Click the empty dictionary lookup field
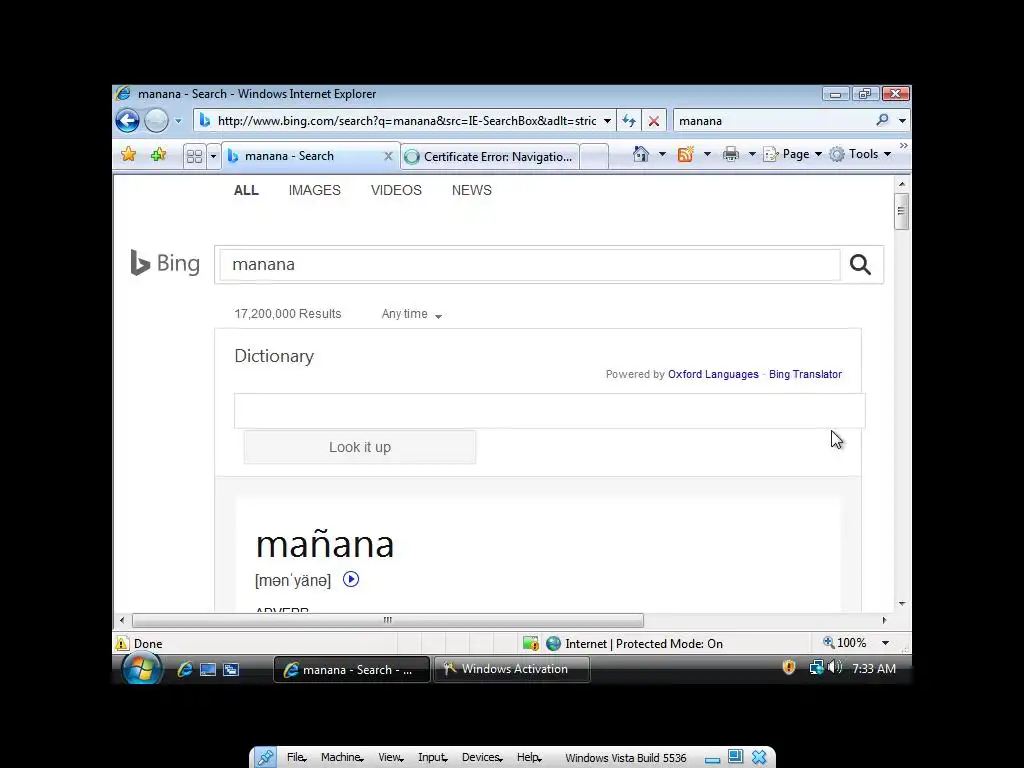The height and width of the screenshot is (768, 1024). (x=549, y=411)
